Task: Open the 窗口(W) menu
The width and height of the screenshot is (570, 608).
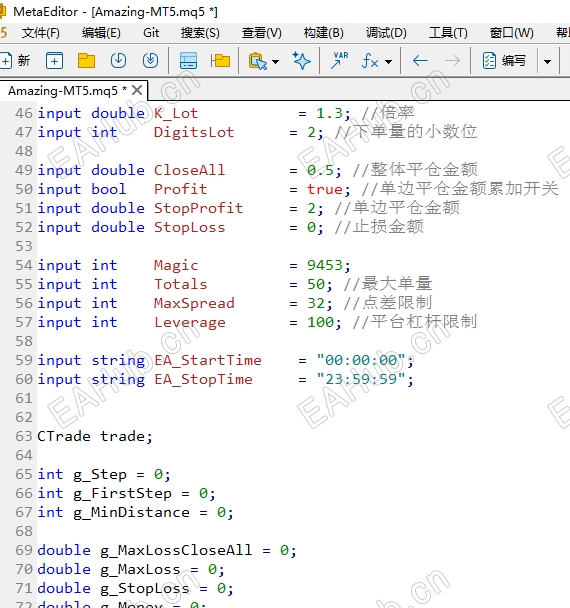Action: click(511, 33)
